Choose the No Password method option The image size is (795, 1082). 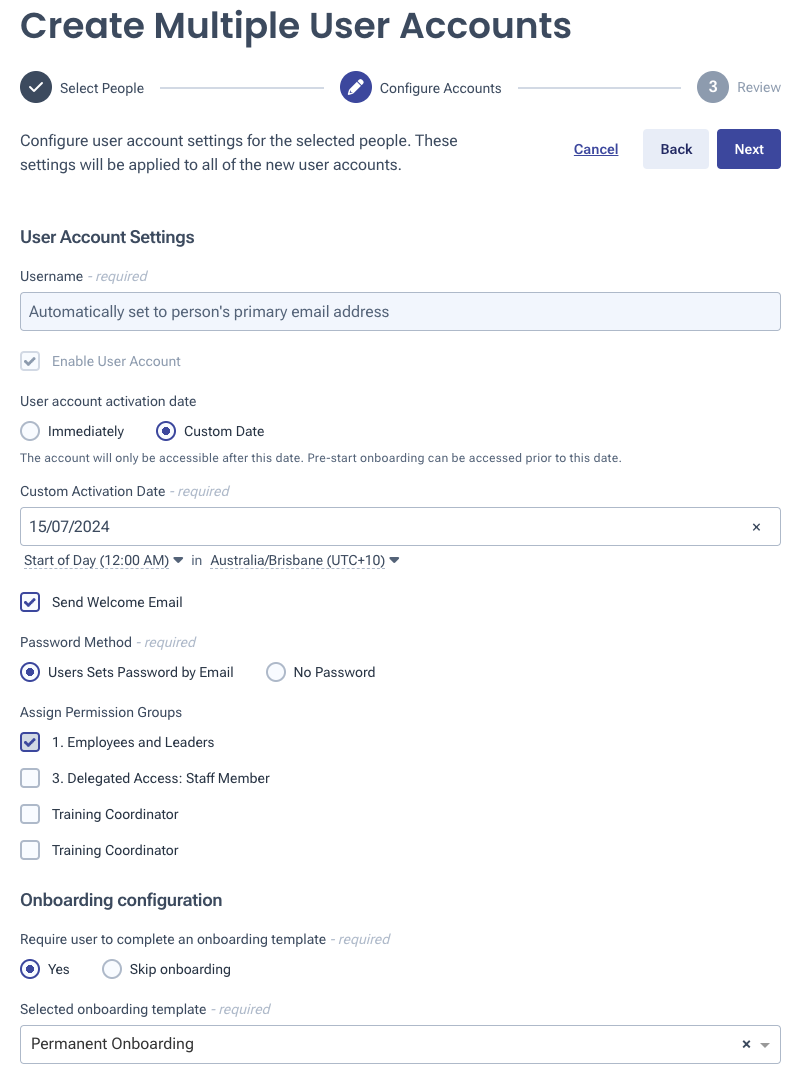pyautogui.click(x=276, y=673)
